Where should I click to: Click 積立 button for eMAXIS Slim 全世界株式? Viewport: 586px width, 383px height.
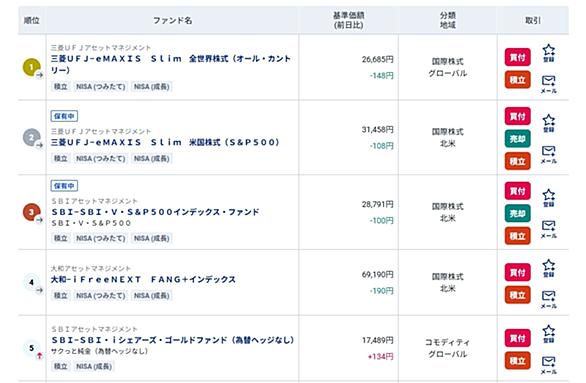[518, 80]
